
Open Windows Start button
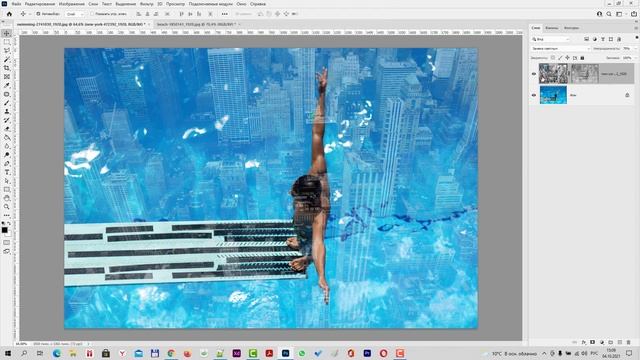7,353
